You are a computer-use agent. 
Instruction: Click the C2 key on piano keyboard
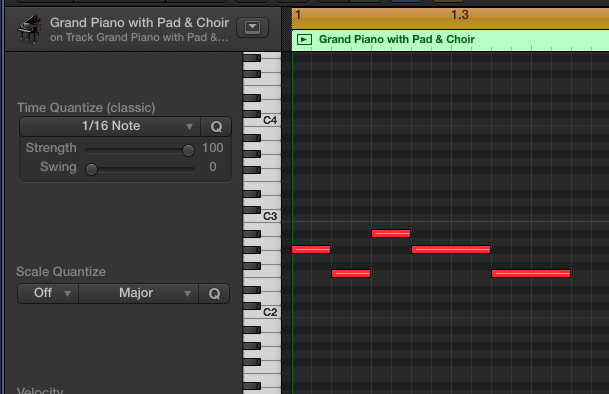[262, 312]
